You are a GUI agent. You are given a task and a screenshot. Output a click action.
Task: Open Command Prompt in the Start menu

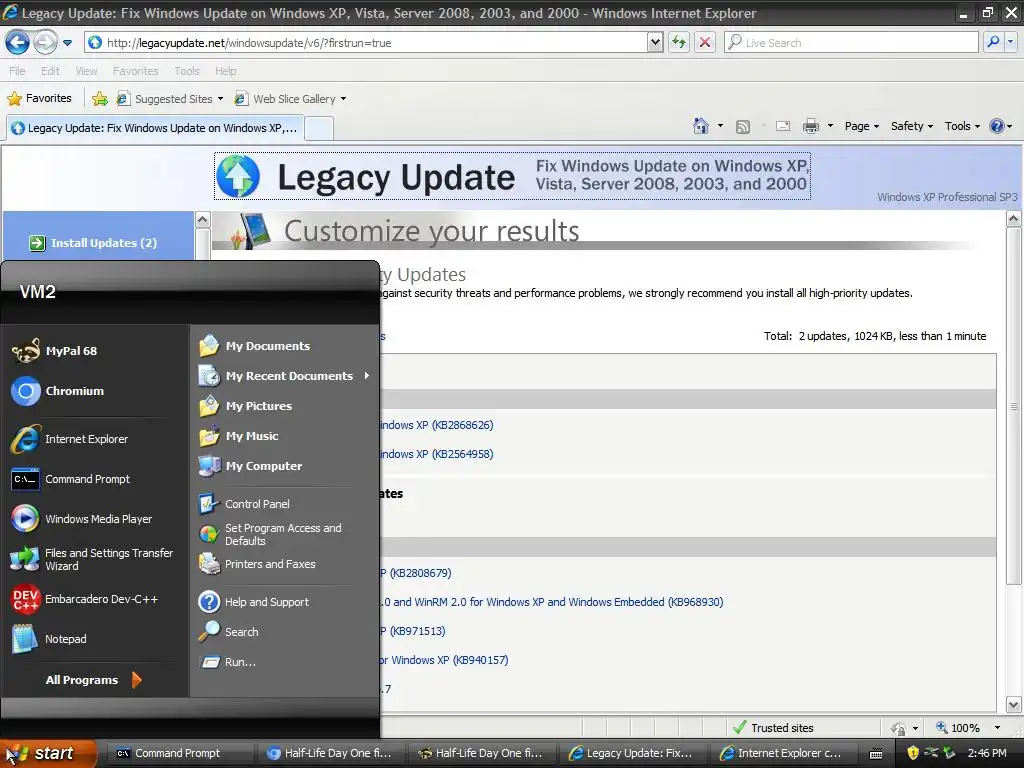[69, 479]
